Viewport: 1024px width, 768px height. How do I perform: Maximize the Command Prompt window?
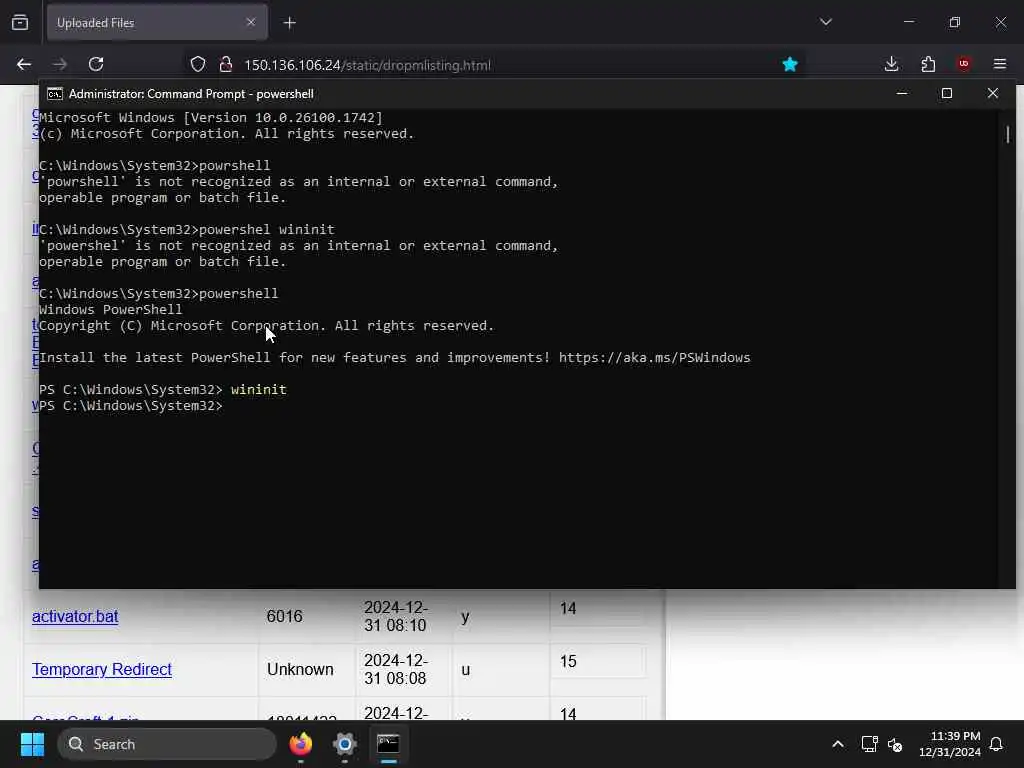[947, 93]
